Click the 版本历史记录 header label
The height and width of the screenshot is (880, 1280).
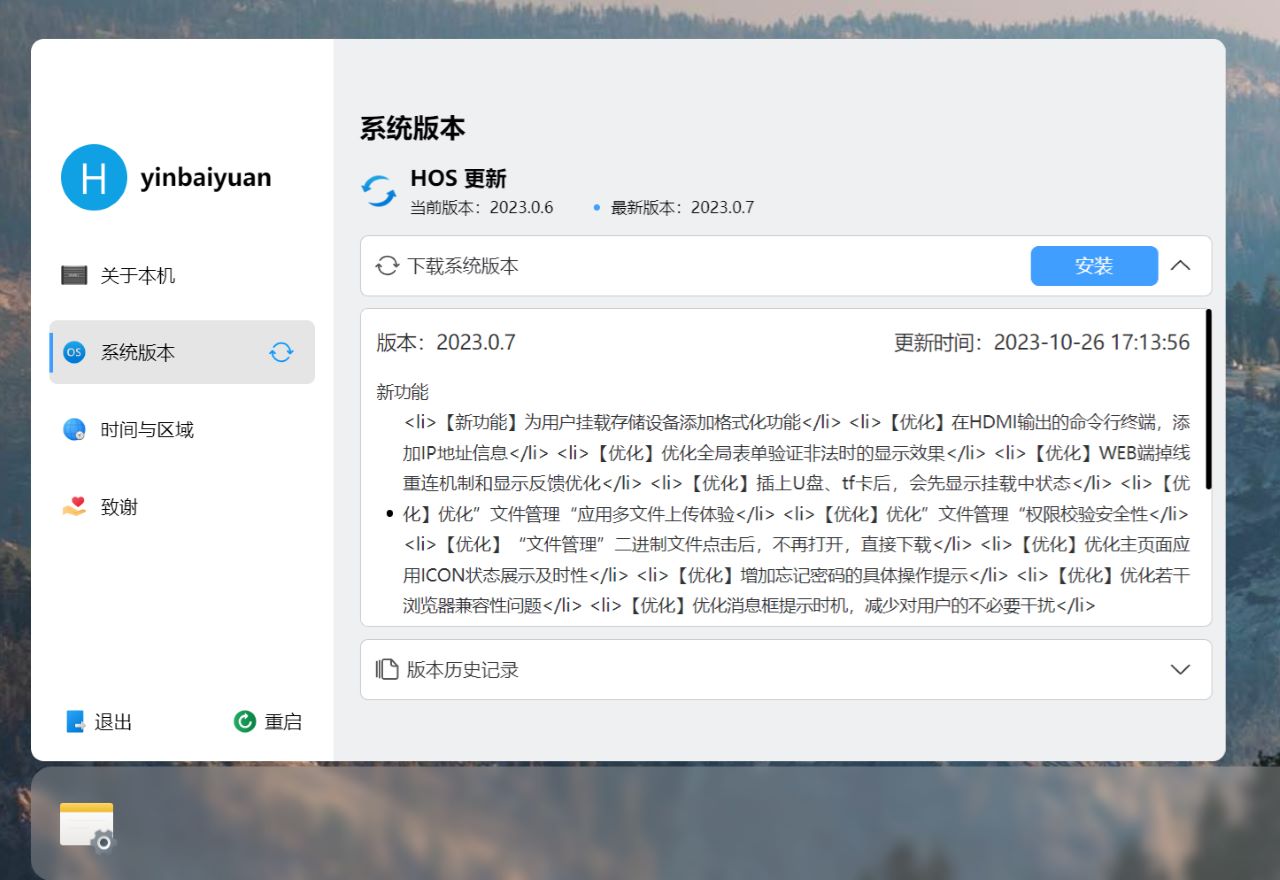463,669
